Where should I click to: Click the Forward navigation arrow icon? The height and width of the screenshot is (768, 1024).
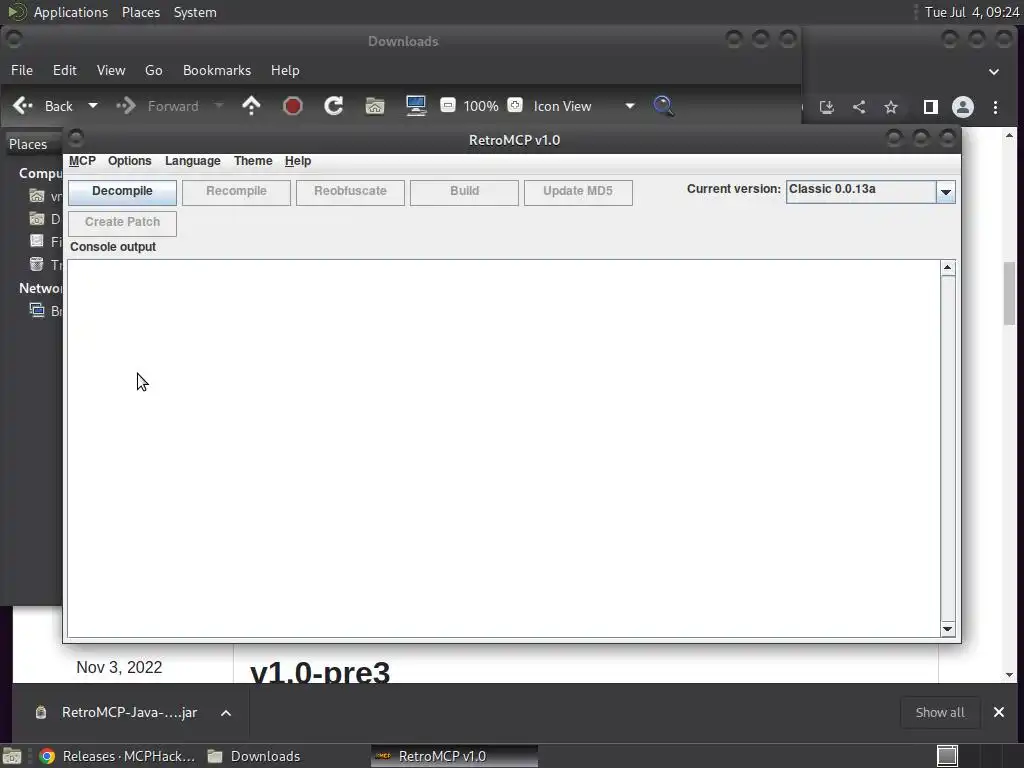coord(126,106)
